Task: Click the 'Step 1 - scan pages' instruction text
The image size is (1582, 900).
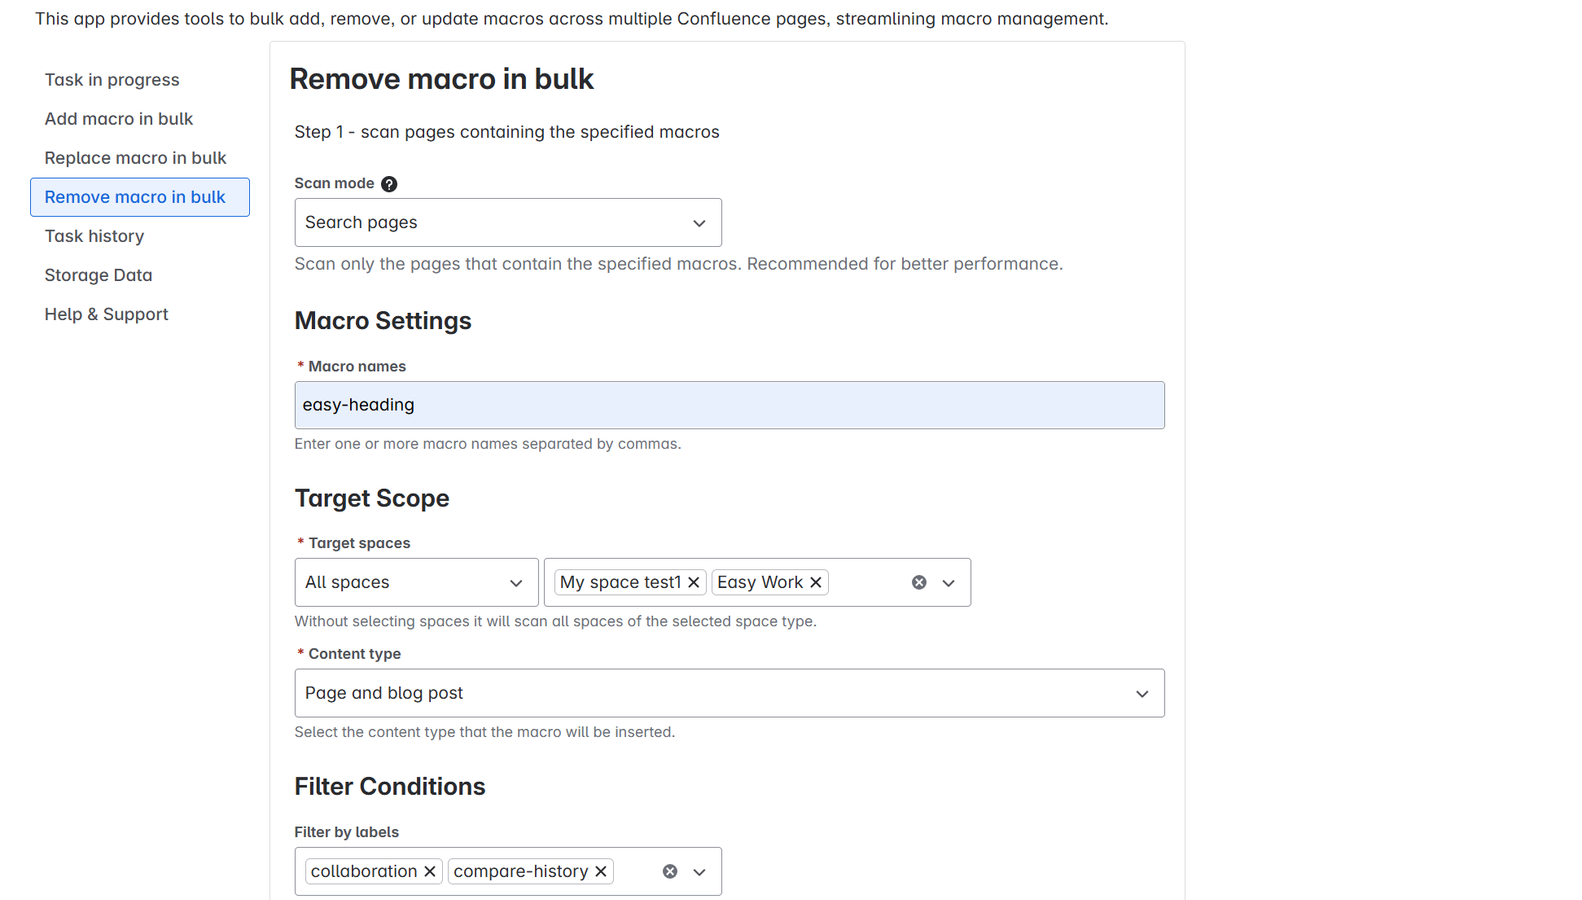Action: click(x=507, y=132)
